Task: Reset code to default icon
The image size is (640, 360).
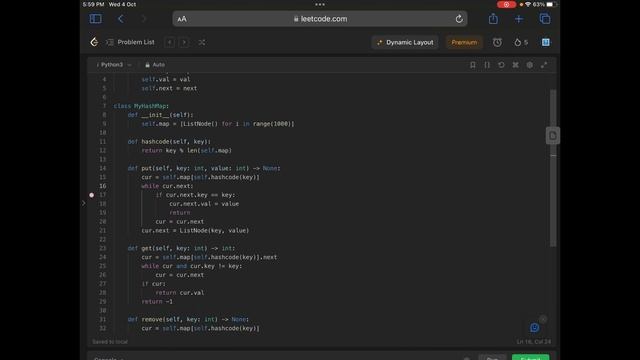Action: point(501,65)
